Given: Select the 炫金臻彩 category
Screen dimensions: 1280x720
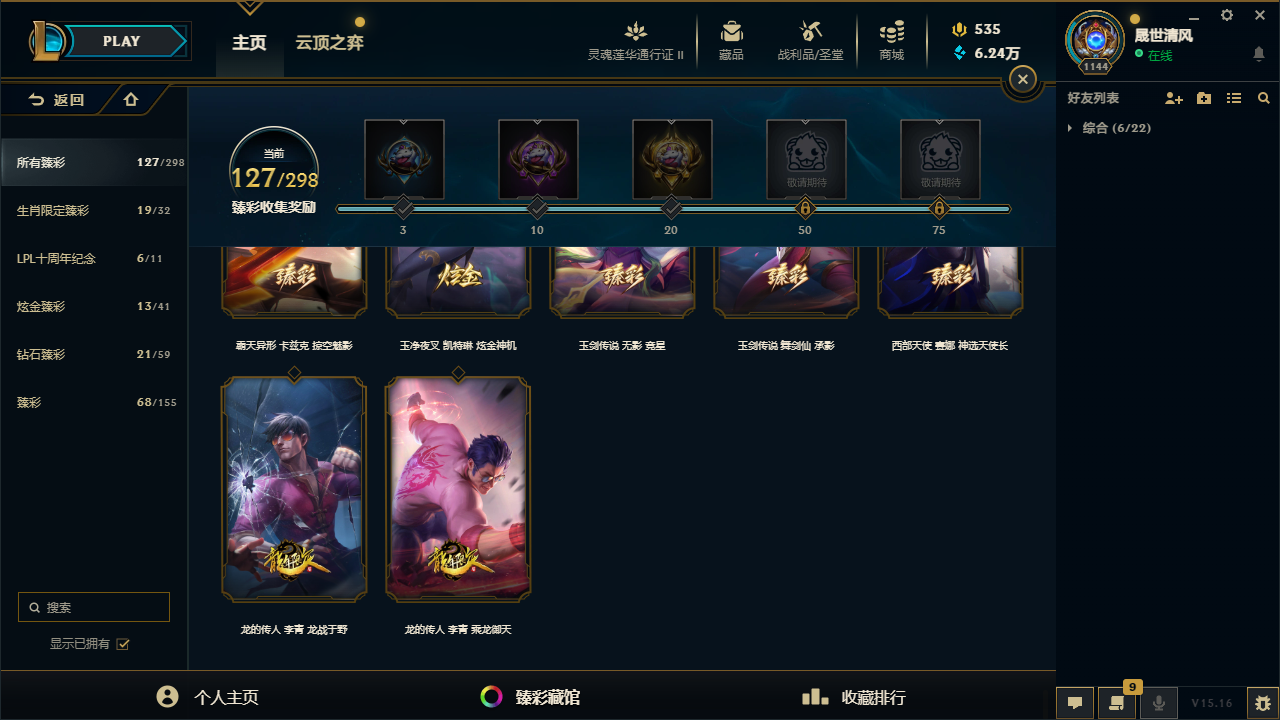Looking at the screenshot, I should coord(93,306).
